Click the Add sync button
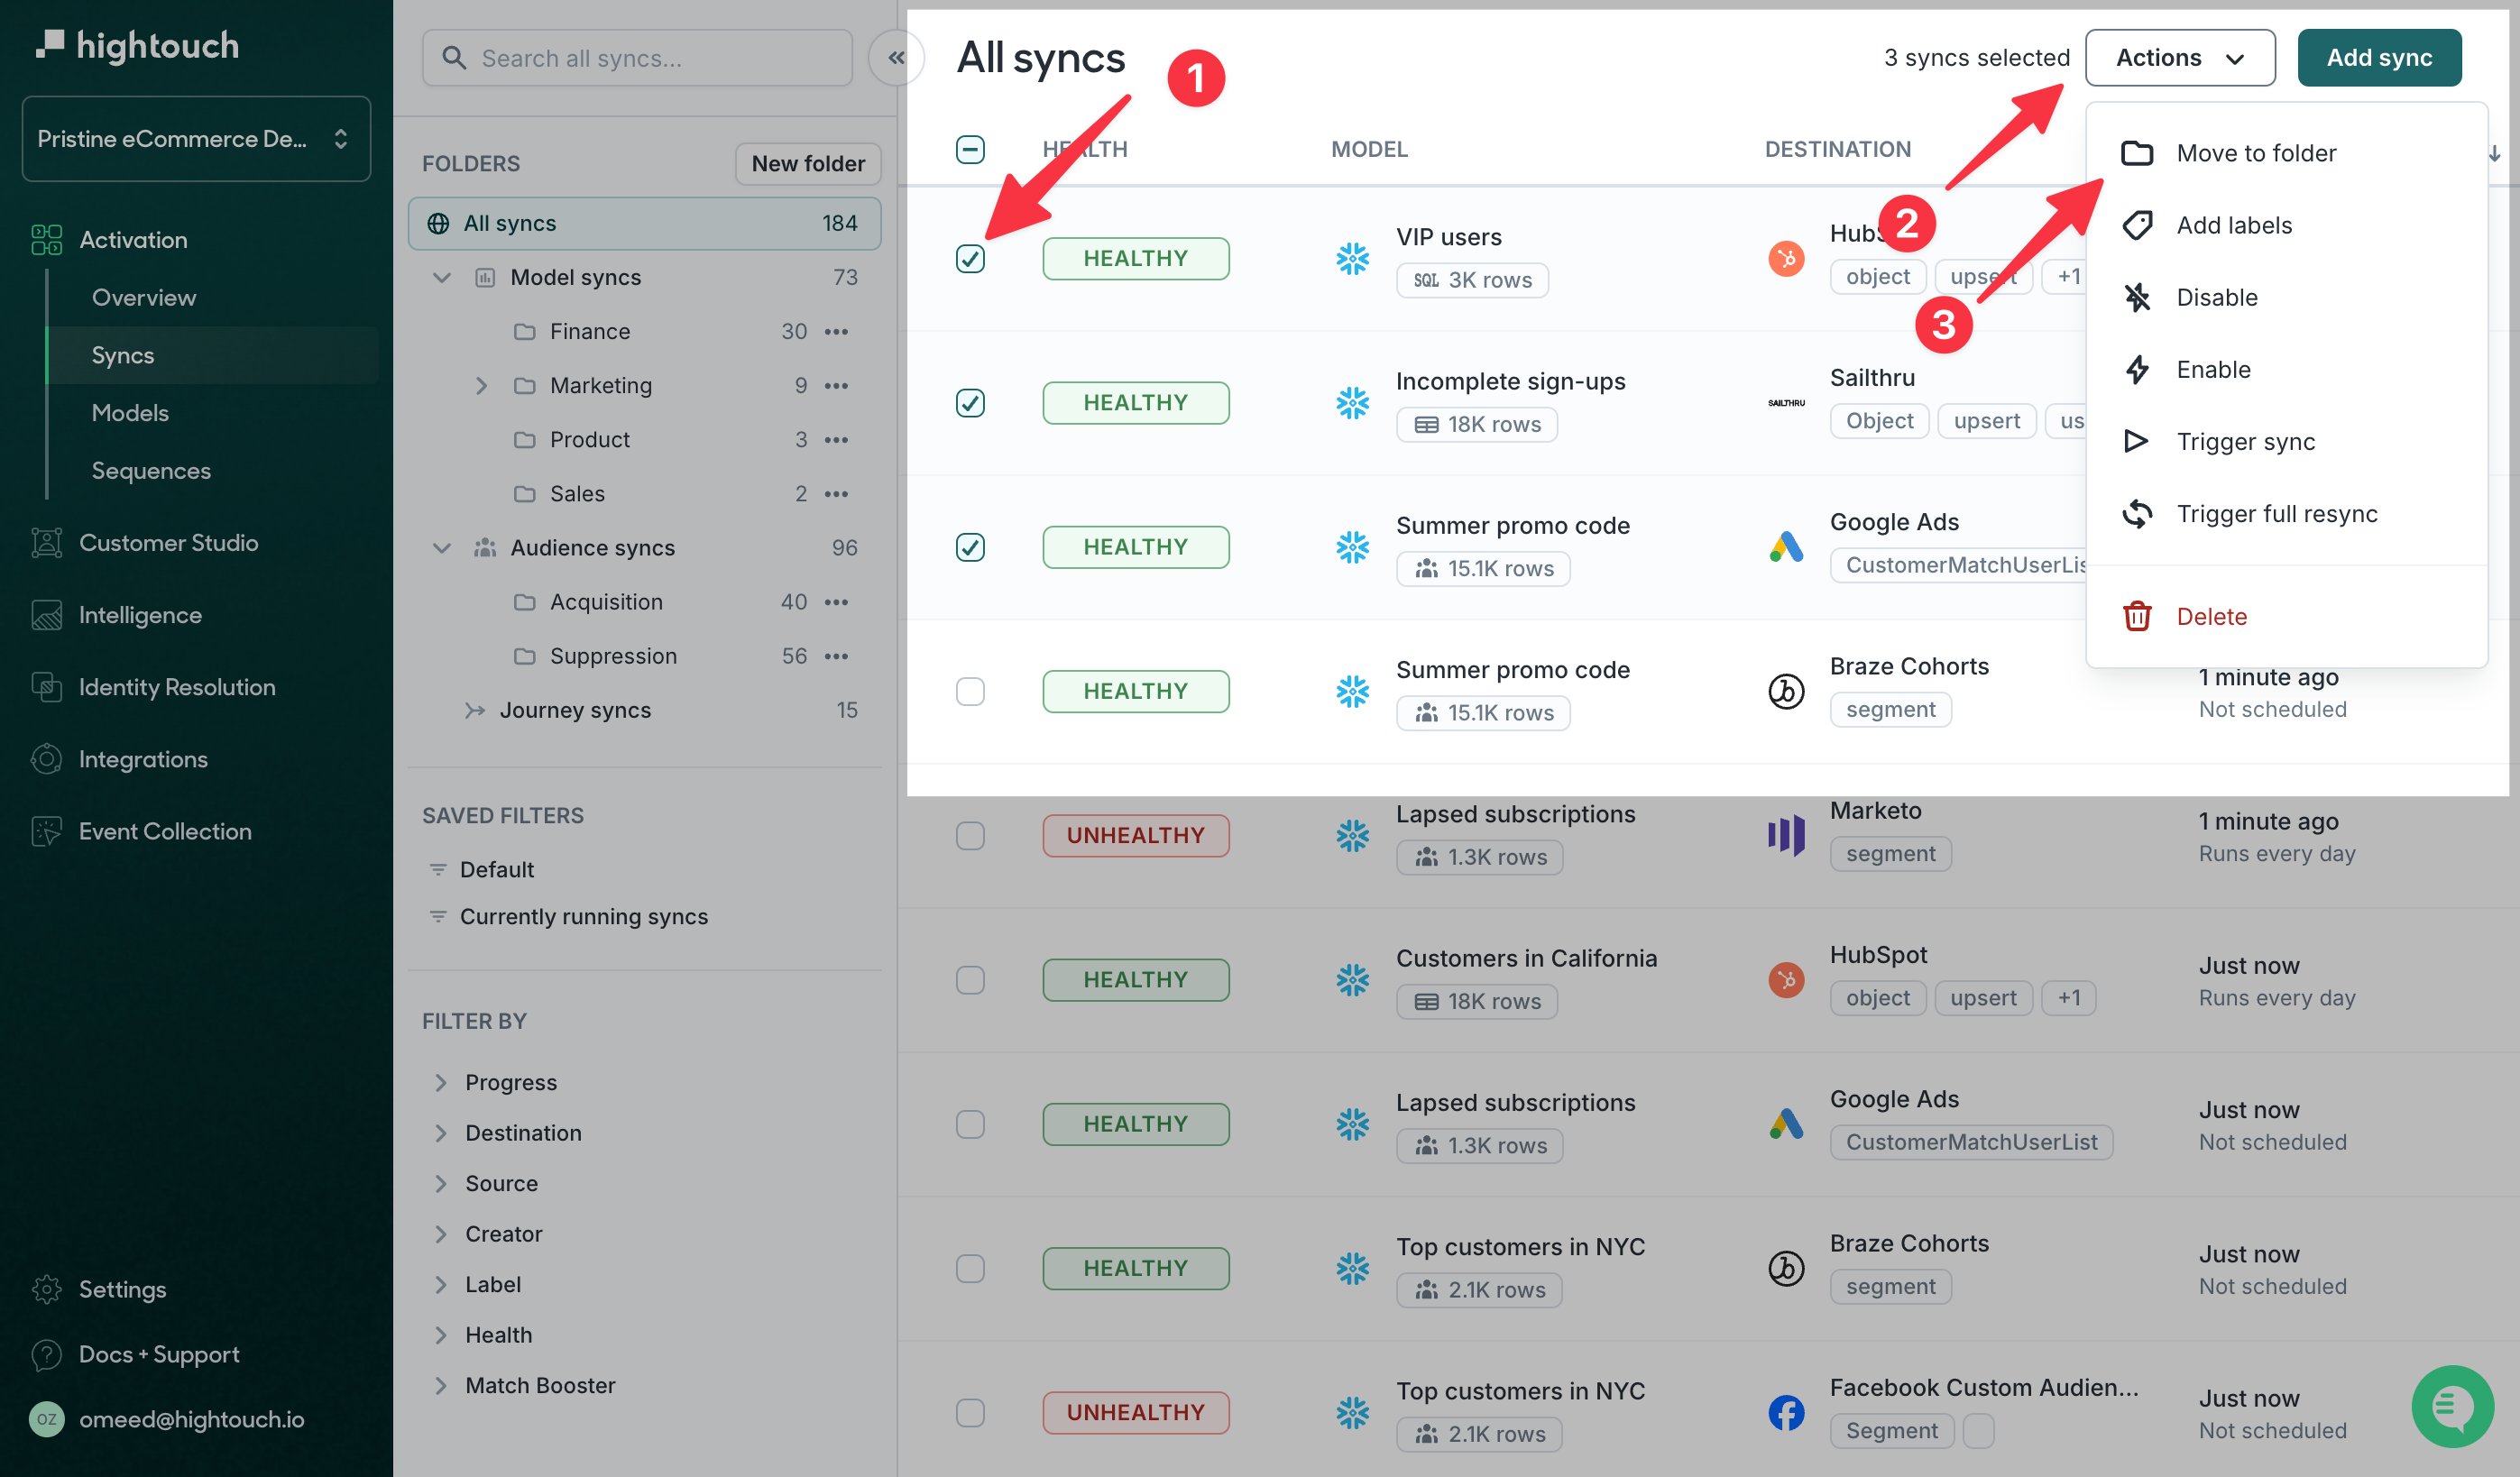This screenshot has width=2520, height=1477. (x=2379, y=56)
